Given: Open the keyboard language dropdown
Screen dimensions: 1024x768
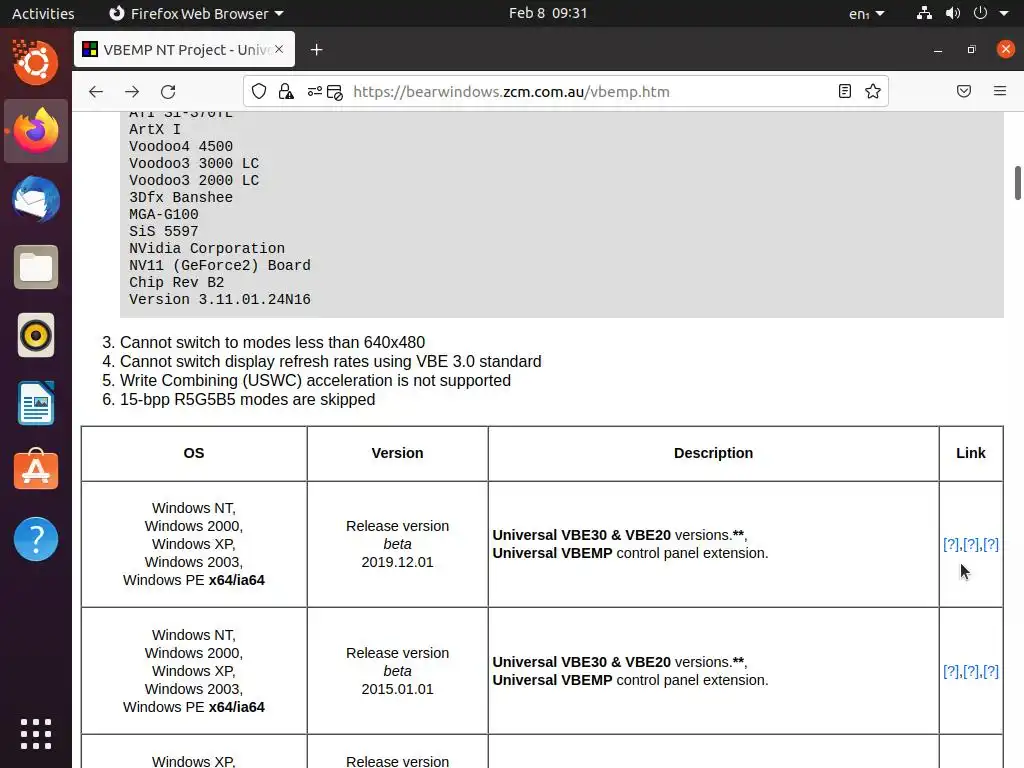Looking at the screenshot, I should point(867,13).
